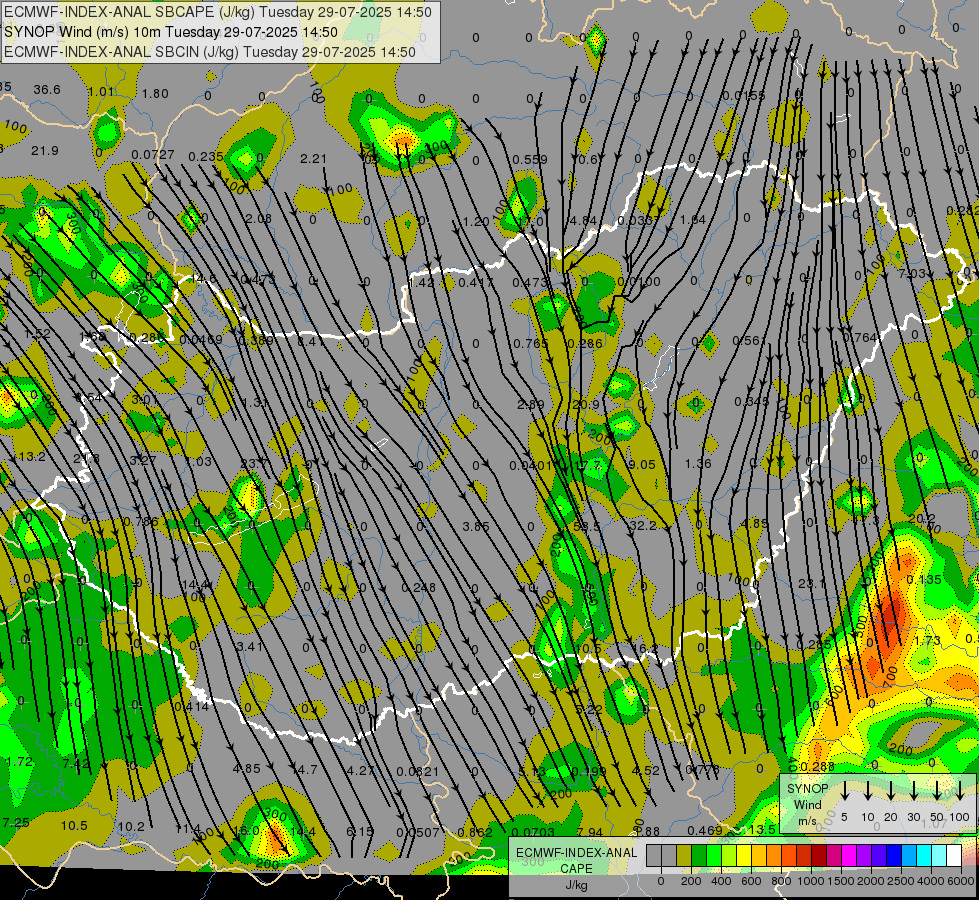Click the map value '1.80'
979x900 pixels.
tap(155, 94)
